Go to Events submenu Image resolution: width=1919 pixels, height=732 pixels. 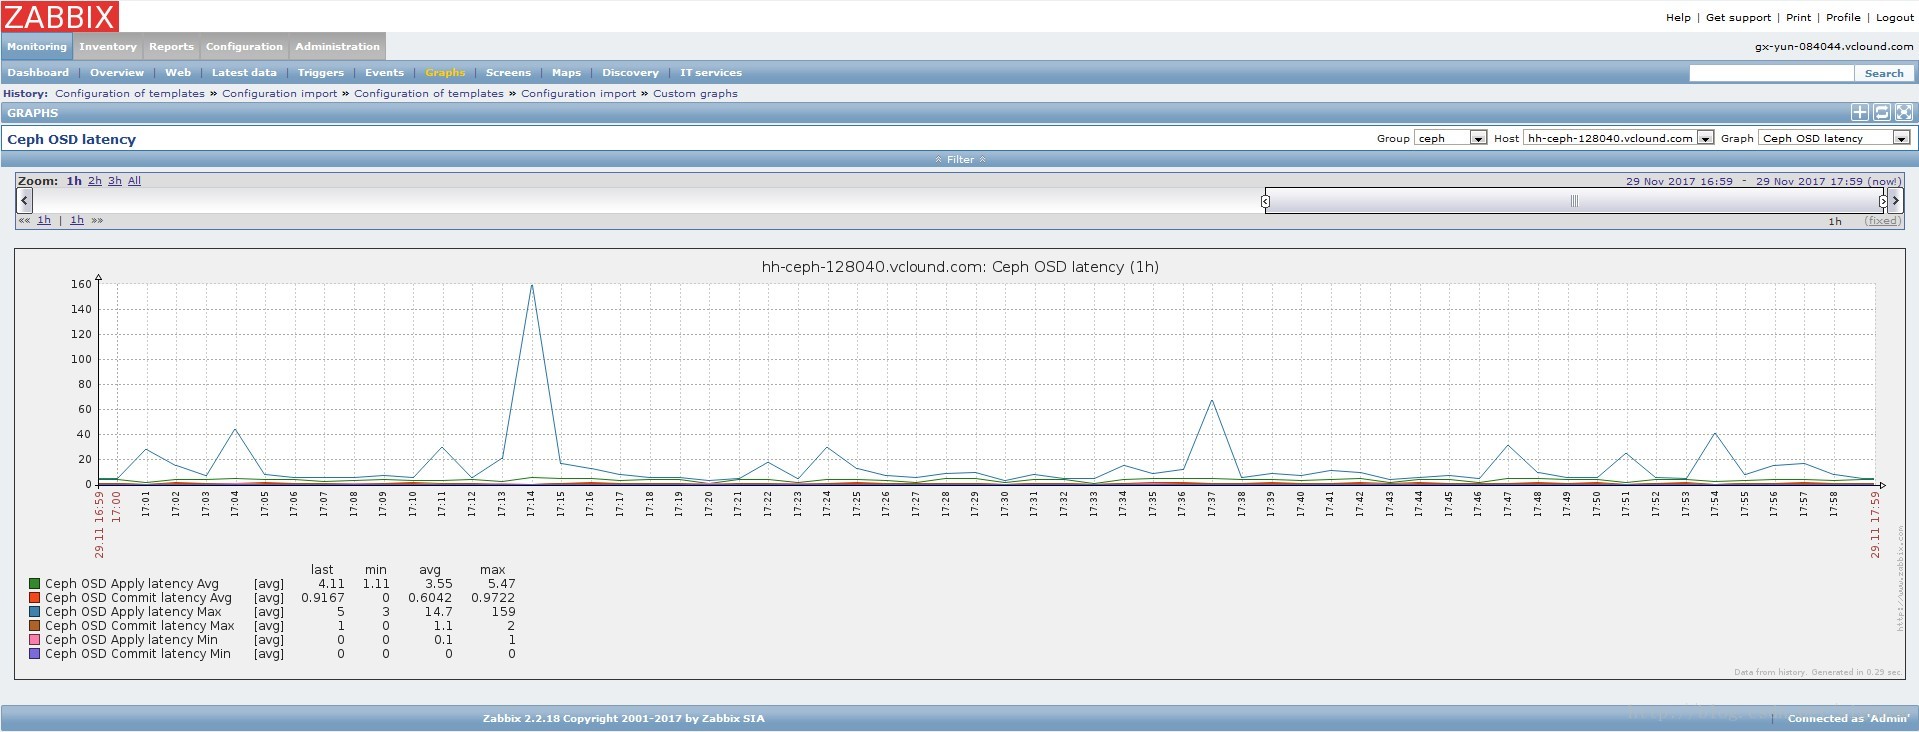click(x=384, y=72)
